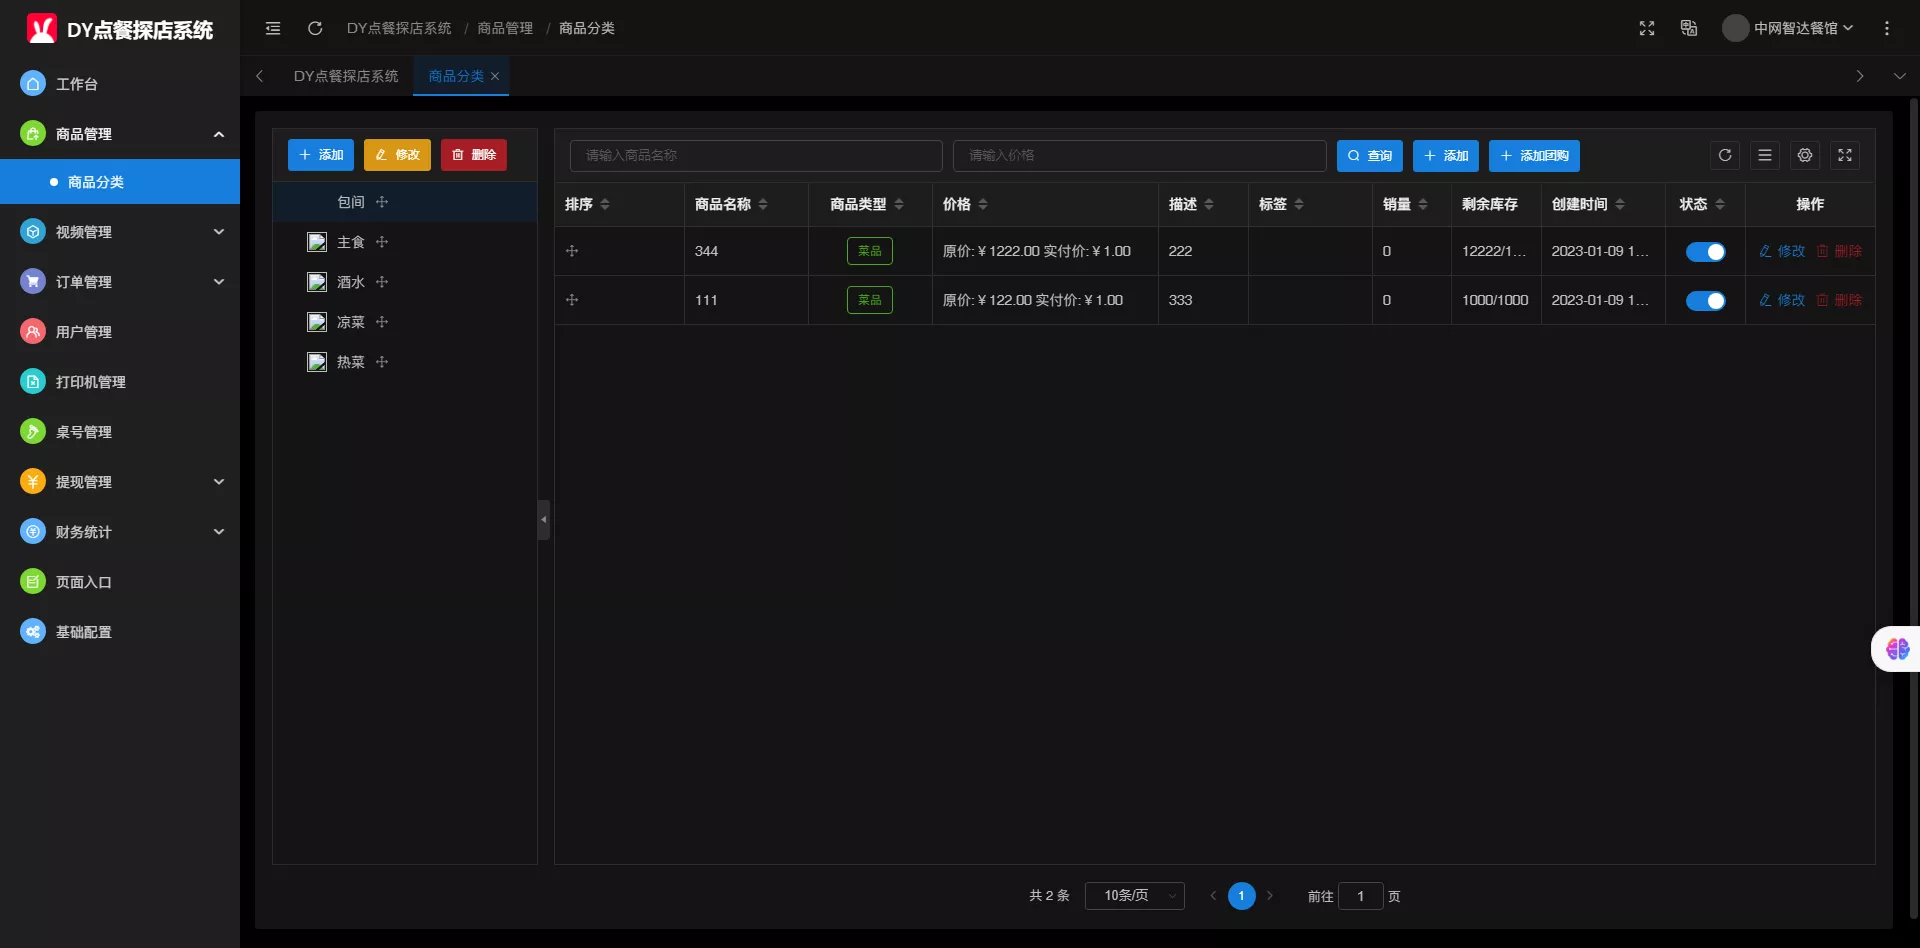
Task: Open 打印机管理 in the sidebar
Action: point(90,382)
